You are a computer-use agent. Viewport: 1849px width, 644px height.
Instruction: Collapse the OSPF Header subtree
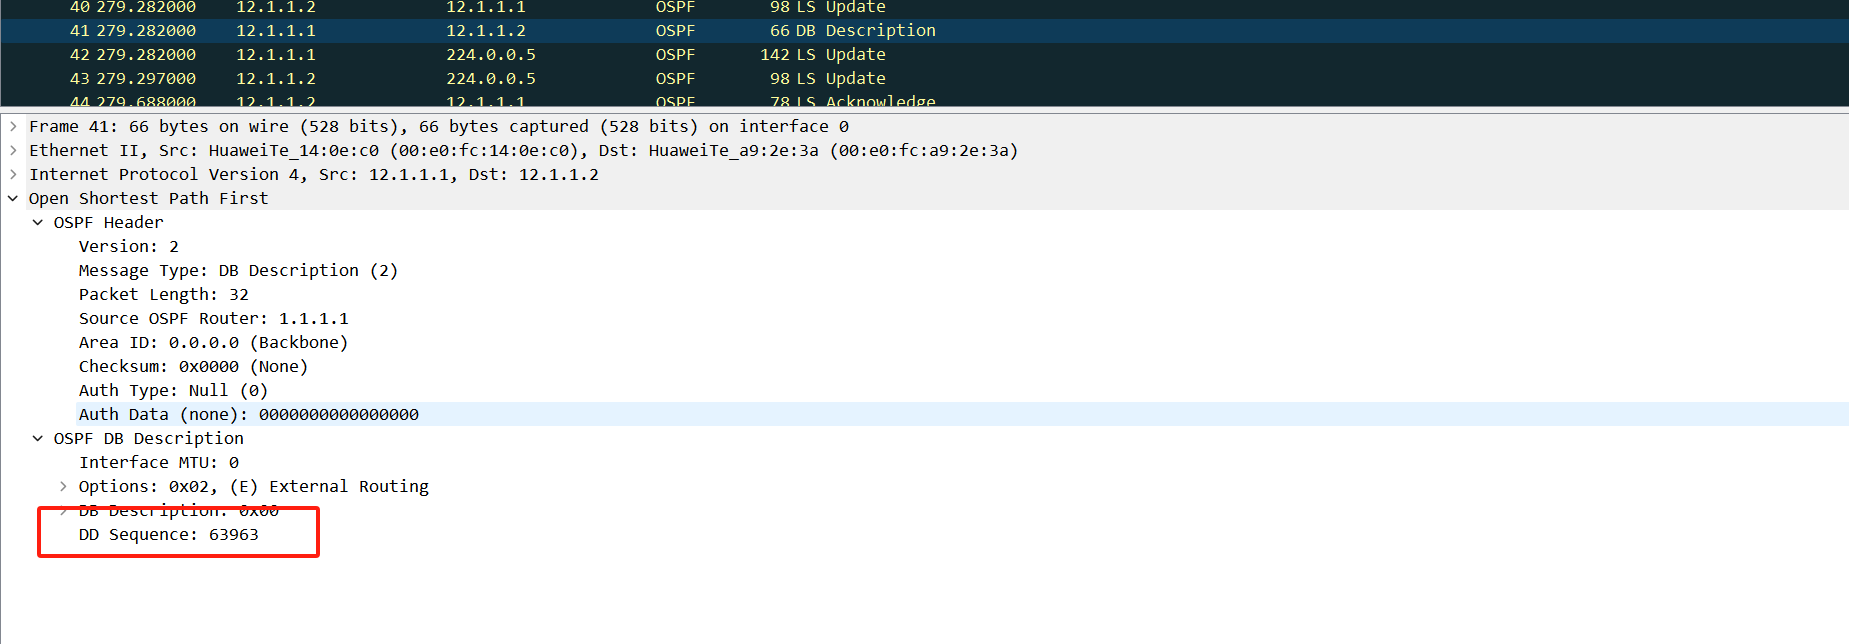(x=38, y=222)
